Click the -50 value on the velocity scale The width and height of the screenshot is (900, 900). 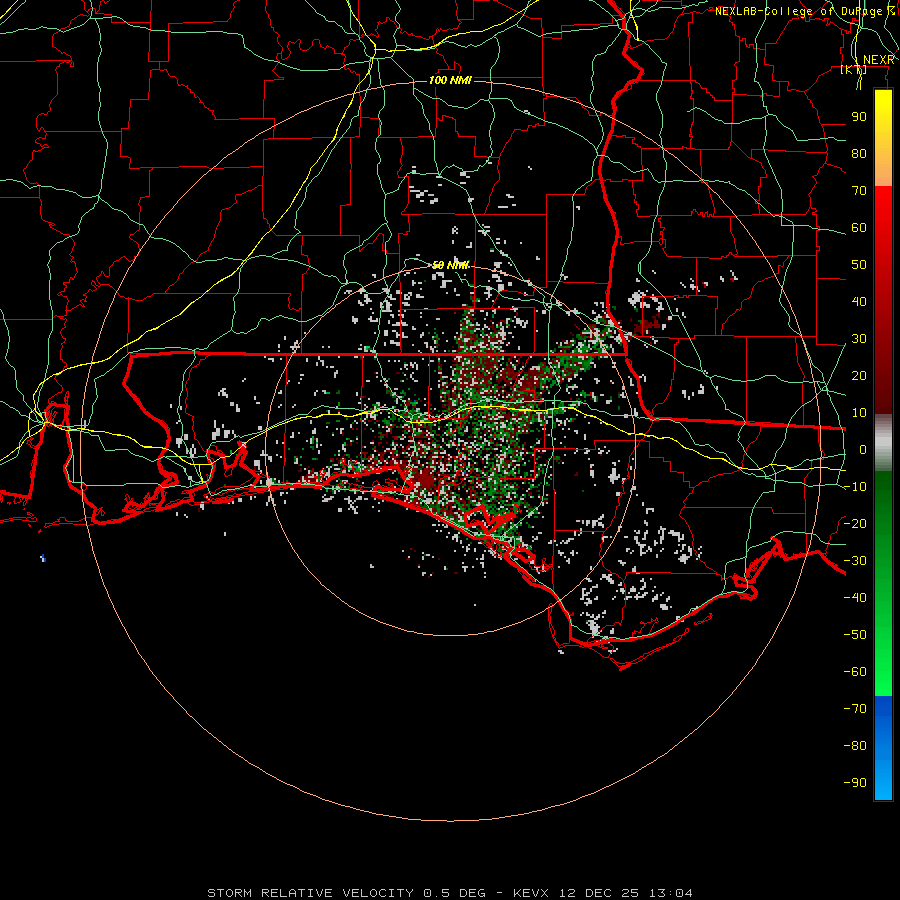tap(855, 635)
